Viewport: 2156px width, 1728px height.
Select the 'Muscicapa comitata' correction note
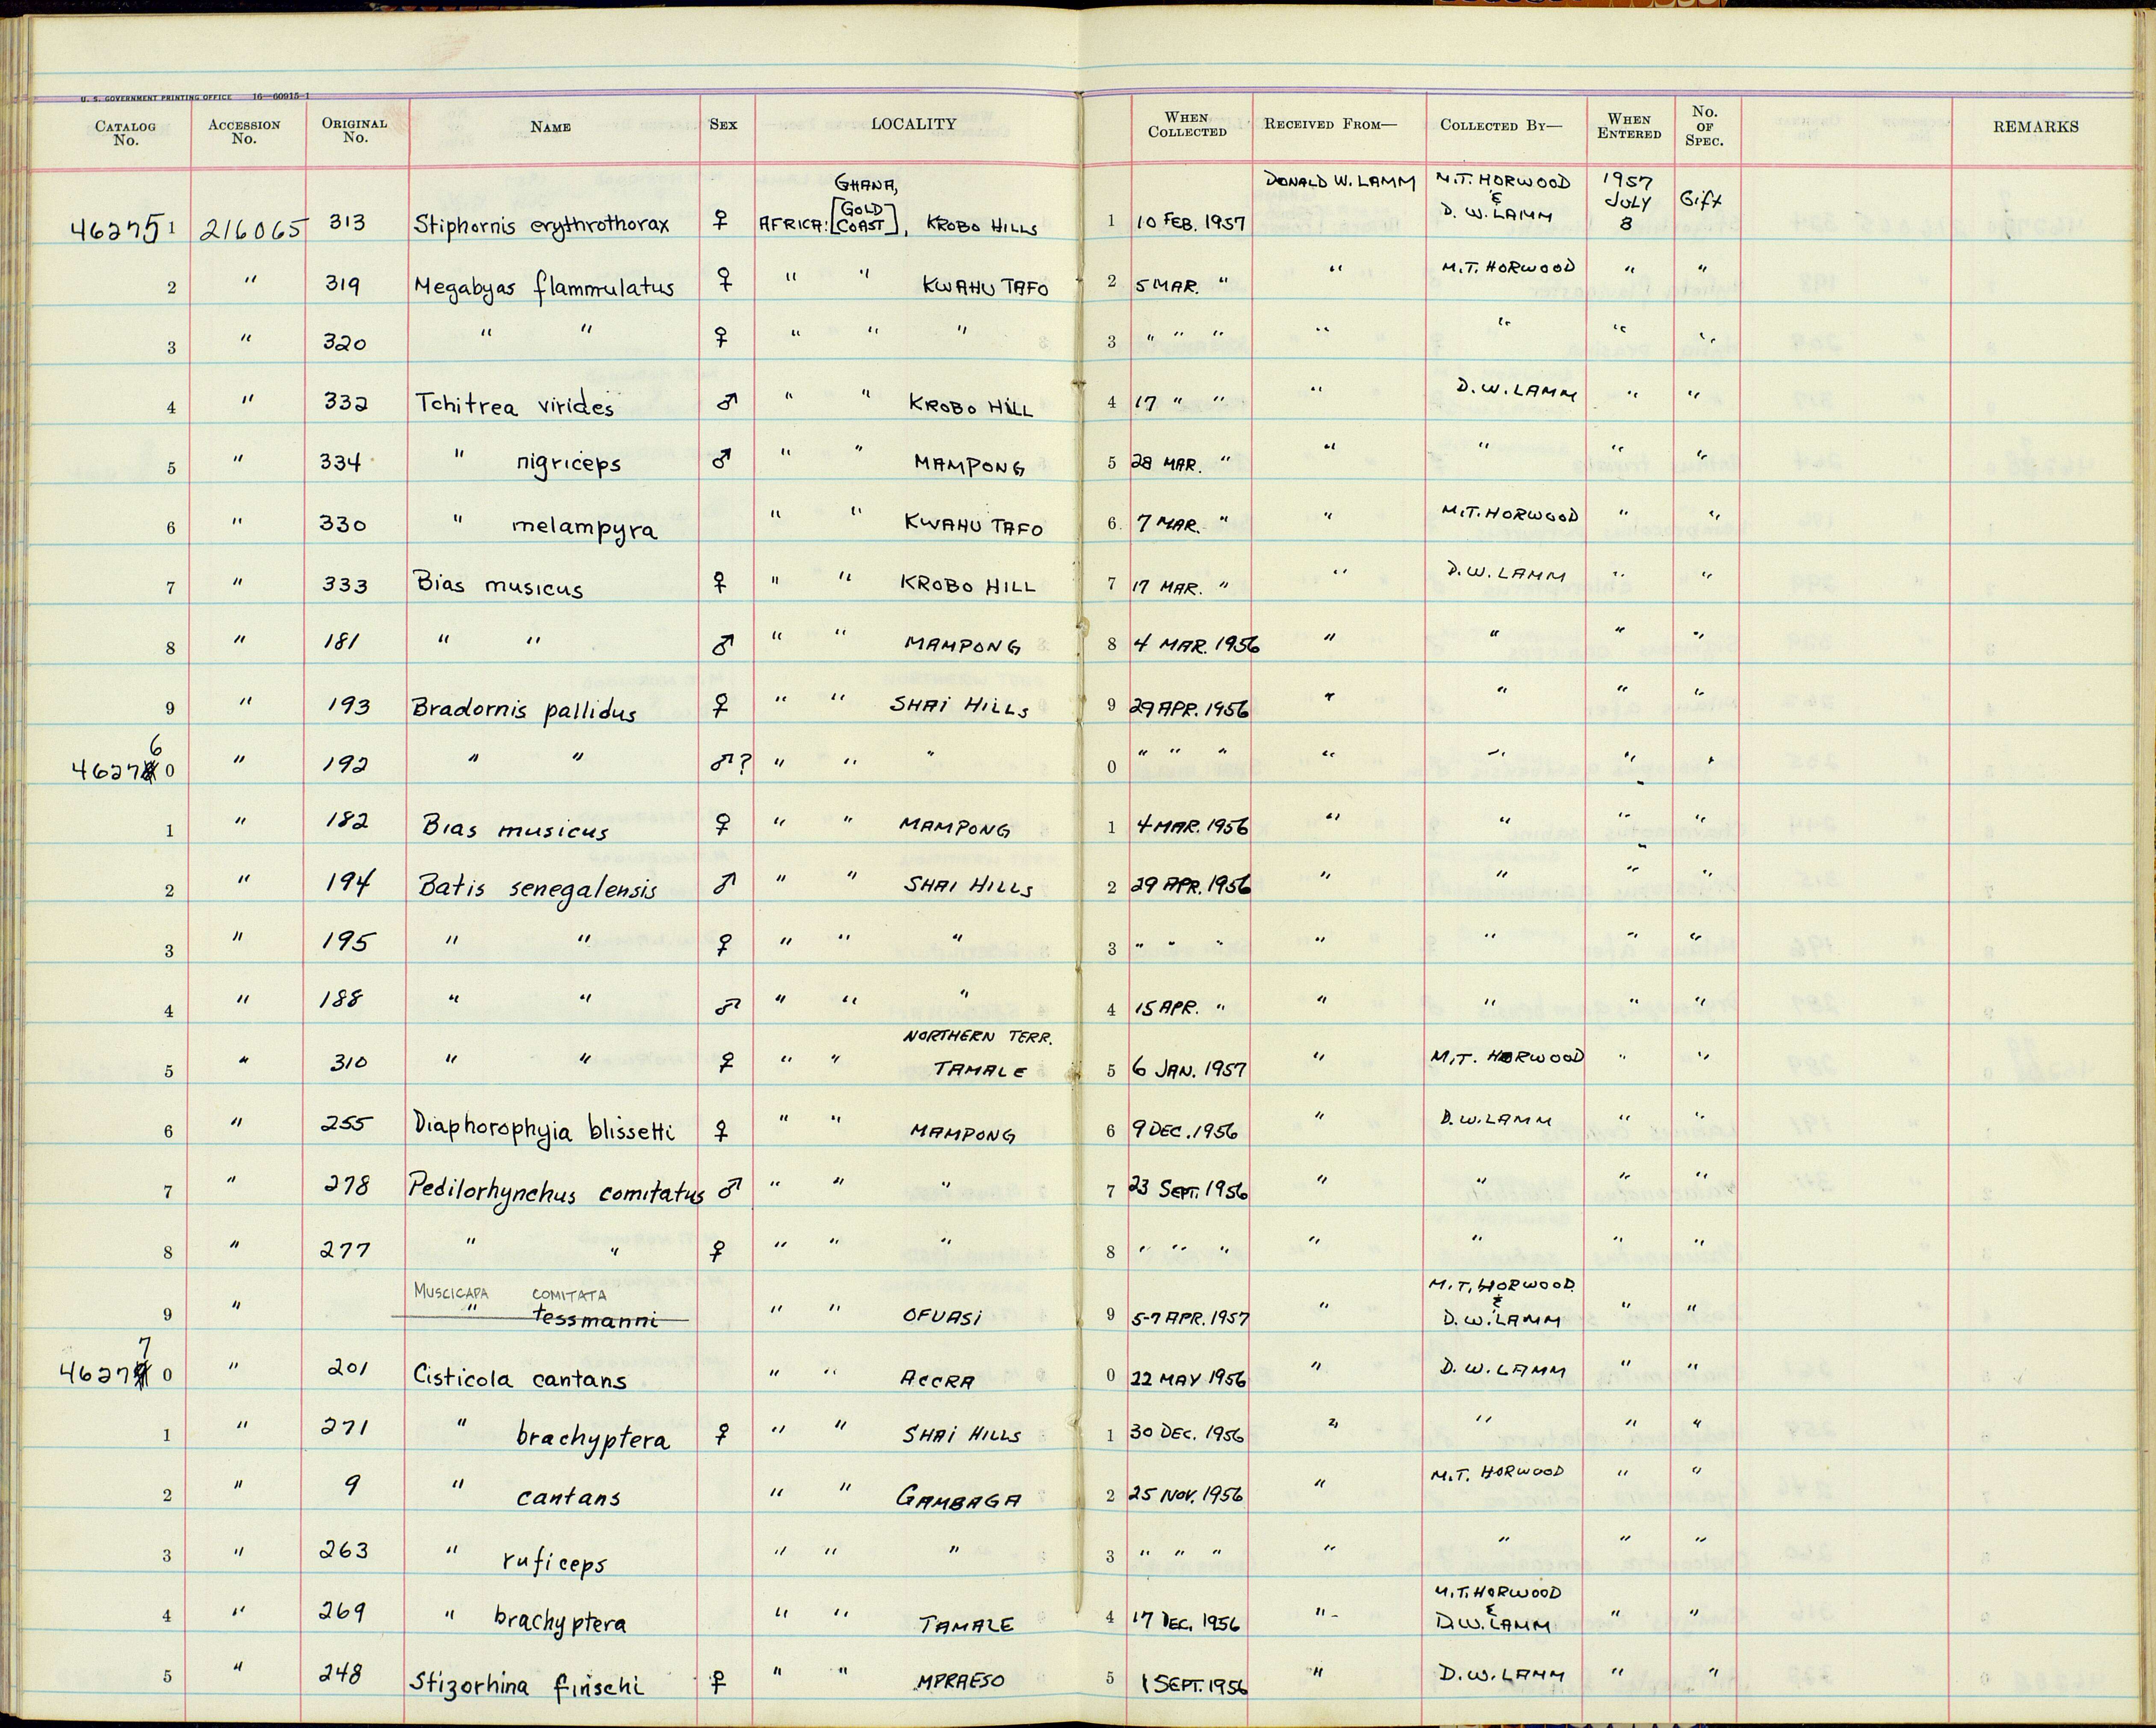pyautogui.click(x=511, y=1294)
